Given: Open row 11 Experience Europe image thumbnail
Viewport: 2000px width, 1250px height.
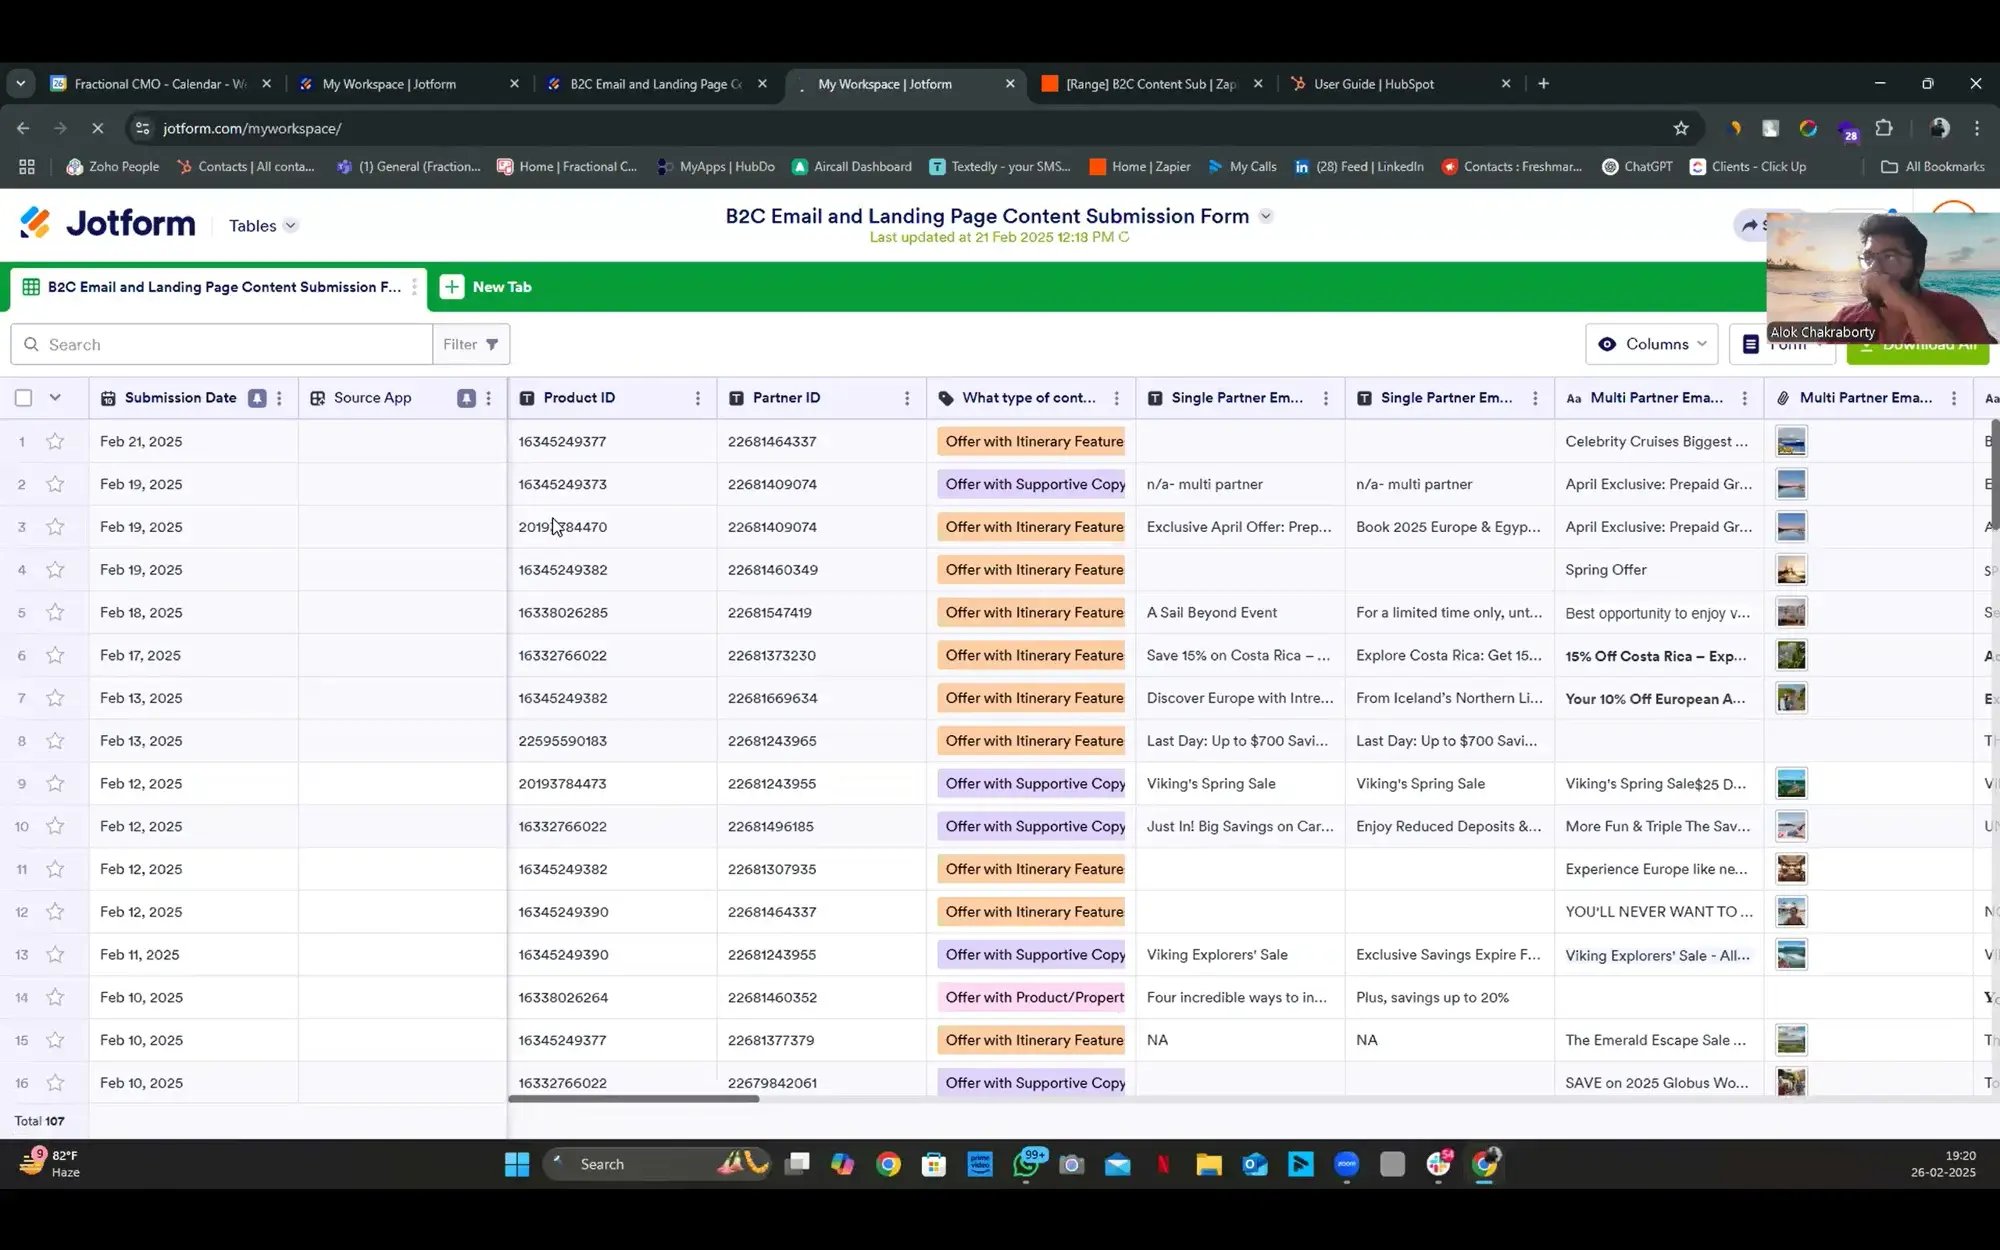Looking at the screenshot, I should pyautogui.click(x=1791, y=869).
